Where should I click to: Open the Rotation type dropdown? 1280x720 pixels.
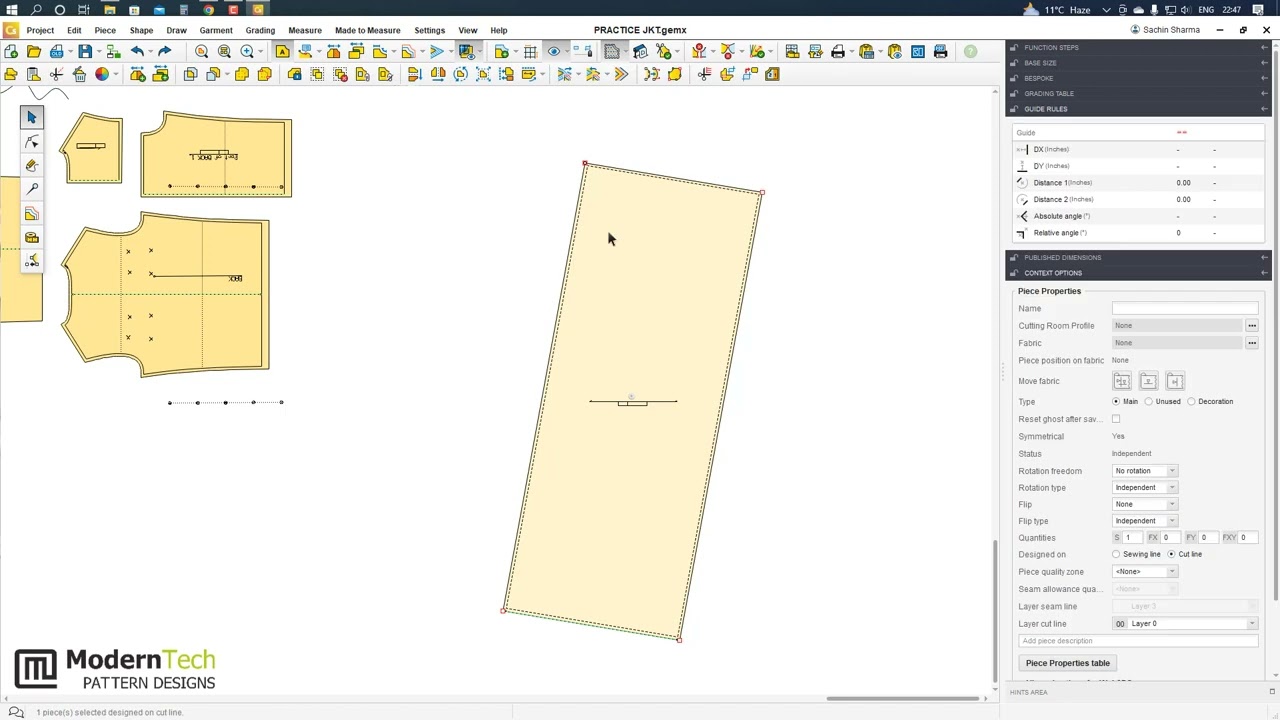[1145, 488]
